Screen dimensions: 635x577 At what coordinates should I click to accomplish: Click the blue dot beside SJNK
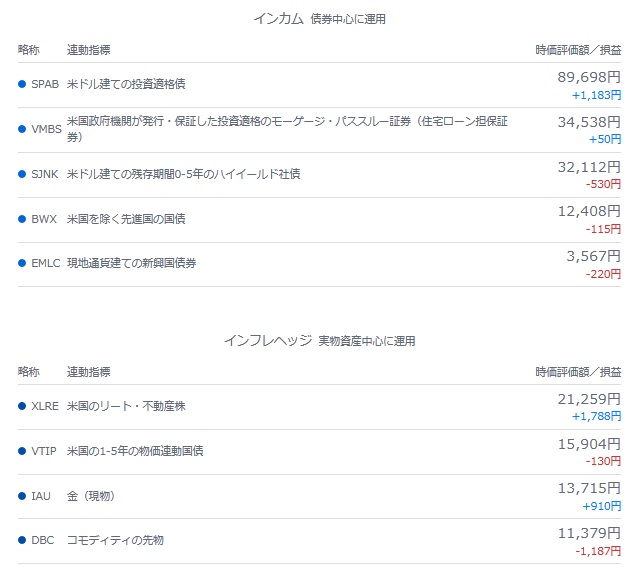[x=22, y=174]
